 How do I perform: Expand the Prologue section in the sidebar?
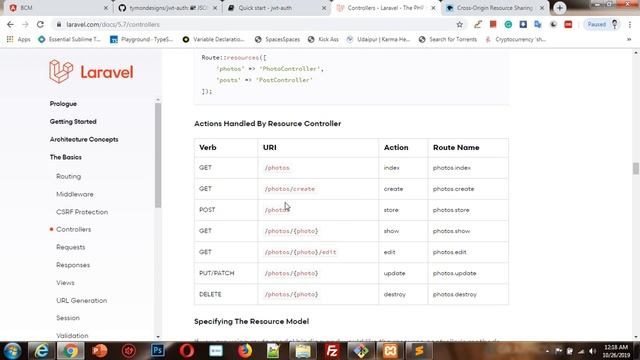(x=63, y=104)
